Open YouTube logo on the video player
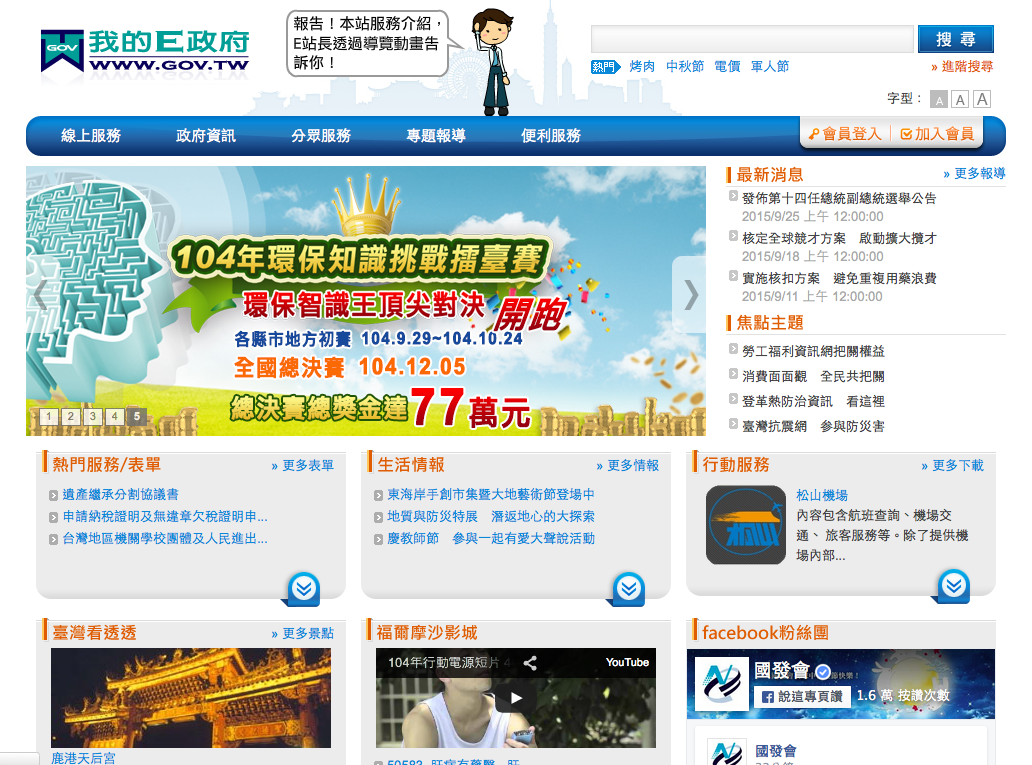 click(627, 662)
